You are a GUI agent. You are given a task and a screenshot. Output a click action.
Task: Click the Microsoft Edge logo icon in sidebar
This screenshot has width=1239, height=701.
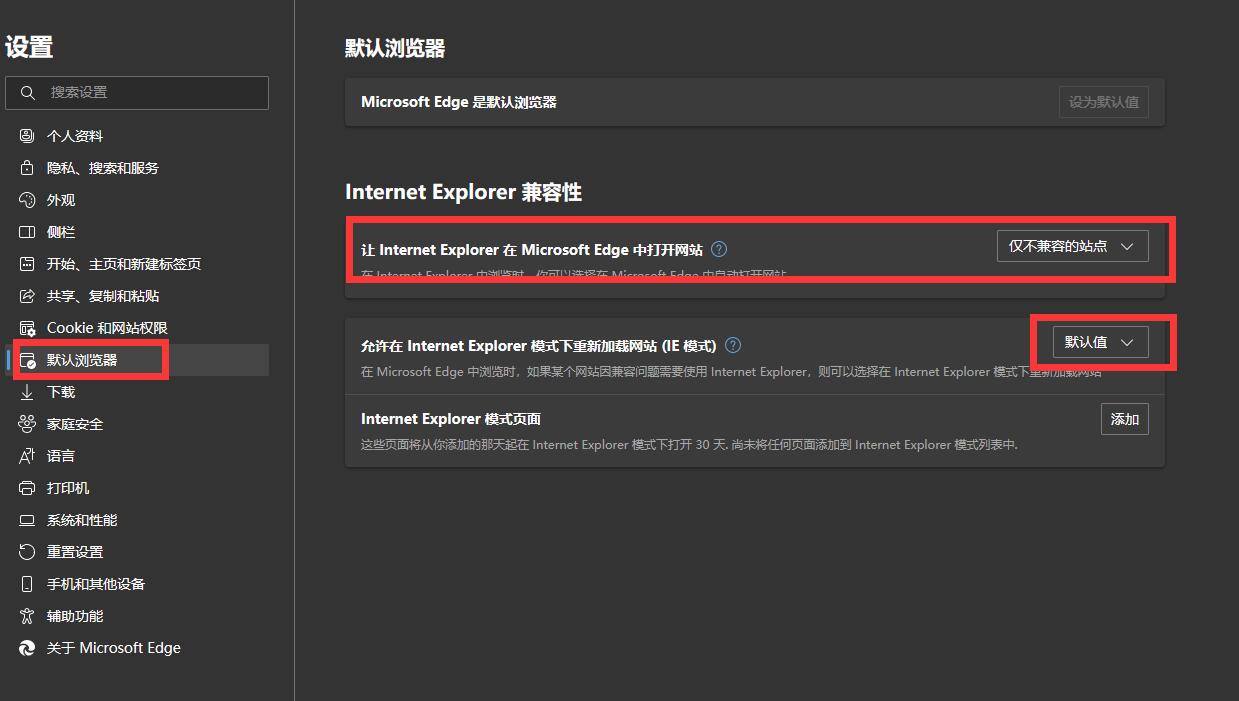[x=27, y=648]
